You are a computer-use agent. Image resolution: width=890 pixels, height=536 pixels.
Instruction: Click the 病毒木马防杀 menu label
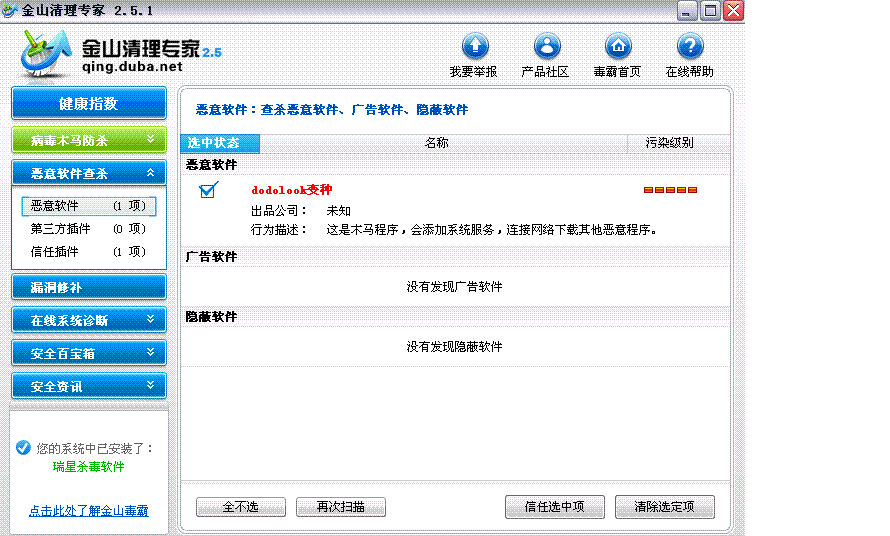(x=69, y=140)
